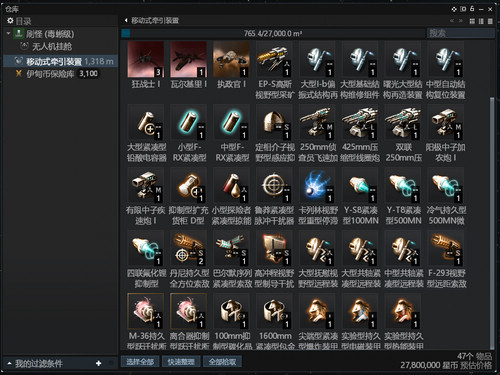Collapse the 刷怪 ship tree node
The image size is (500, 375).
click(x=8, y=33)
